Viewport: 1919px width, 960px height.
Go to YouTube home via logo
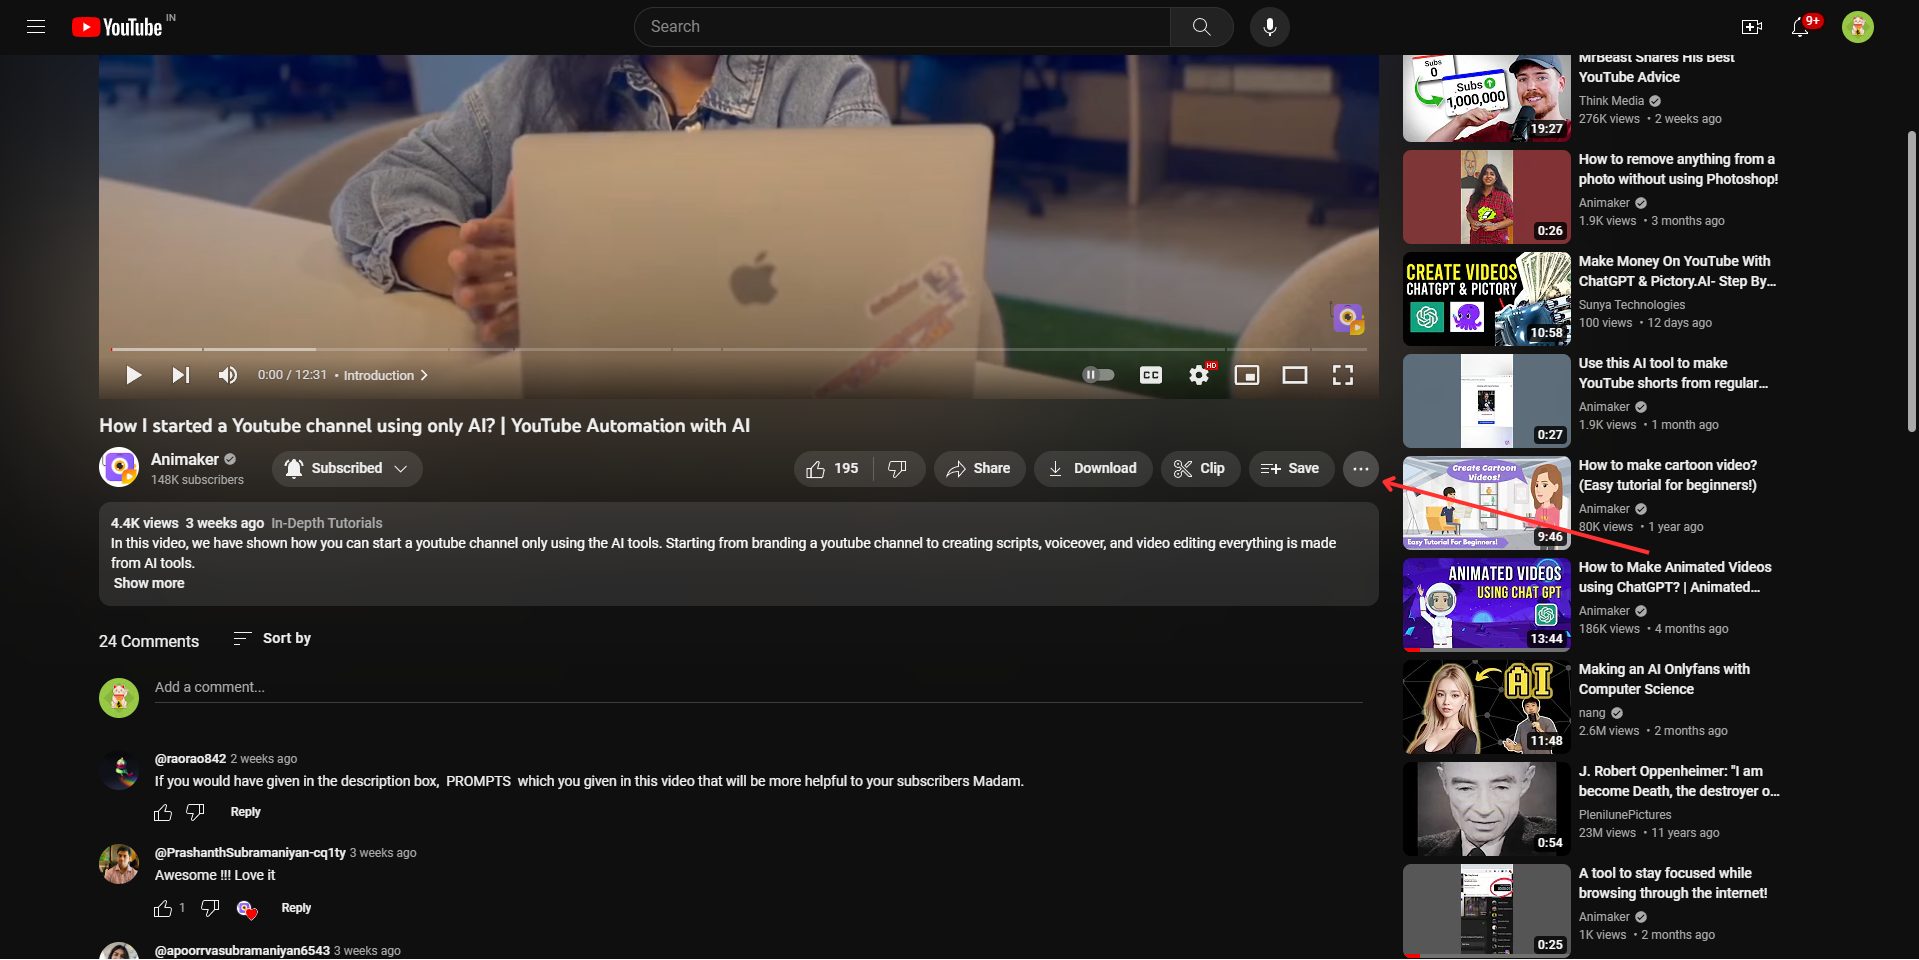click(x=118, y=27)
